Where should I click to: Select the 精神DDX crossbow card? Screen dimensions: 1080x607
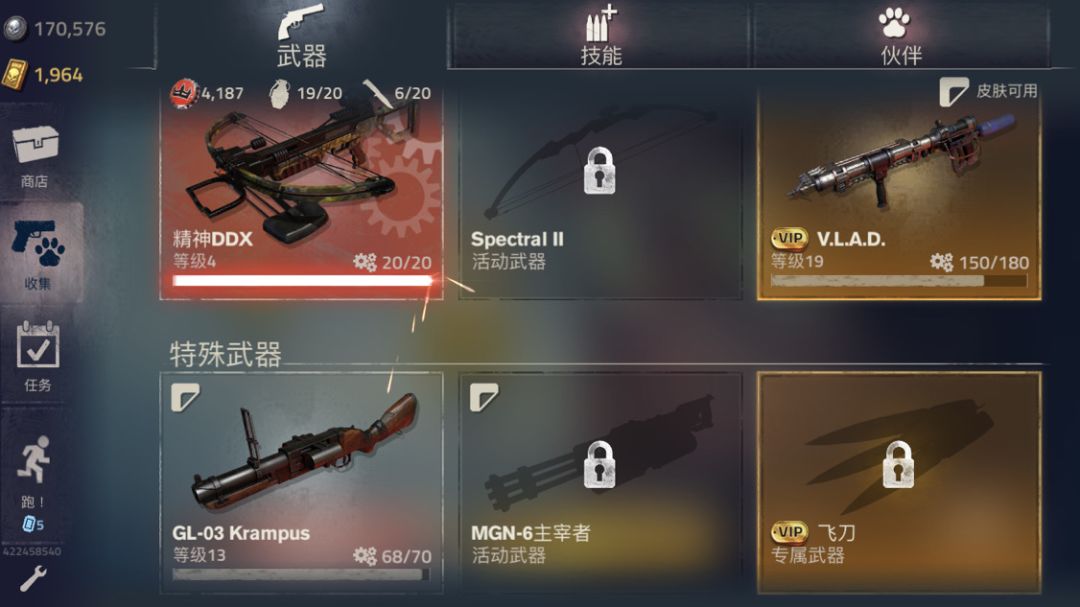click(301, 192)
